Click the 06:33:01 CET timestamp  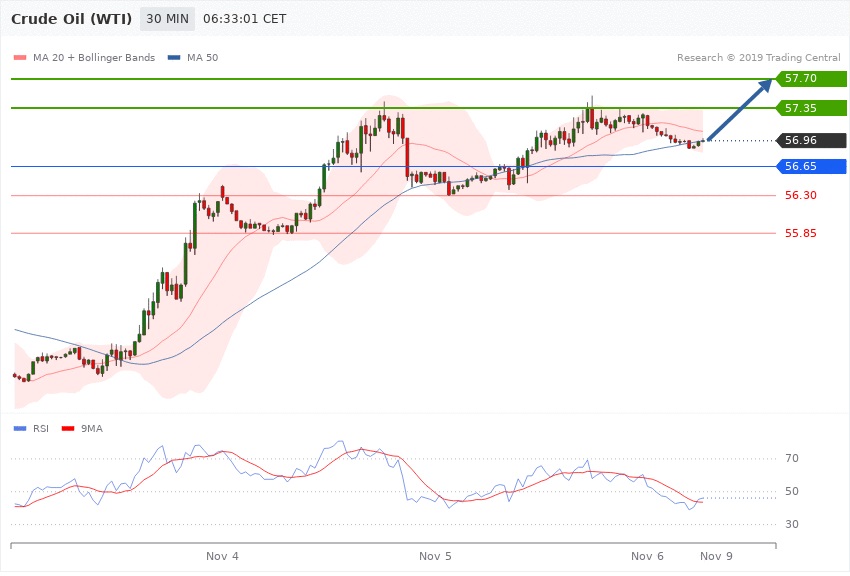point(245,19)
